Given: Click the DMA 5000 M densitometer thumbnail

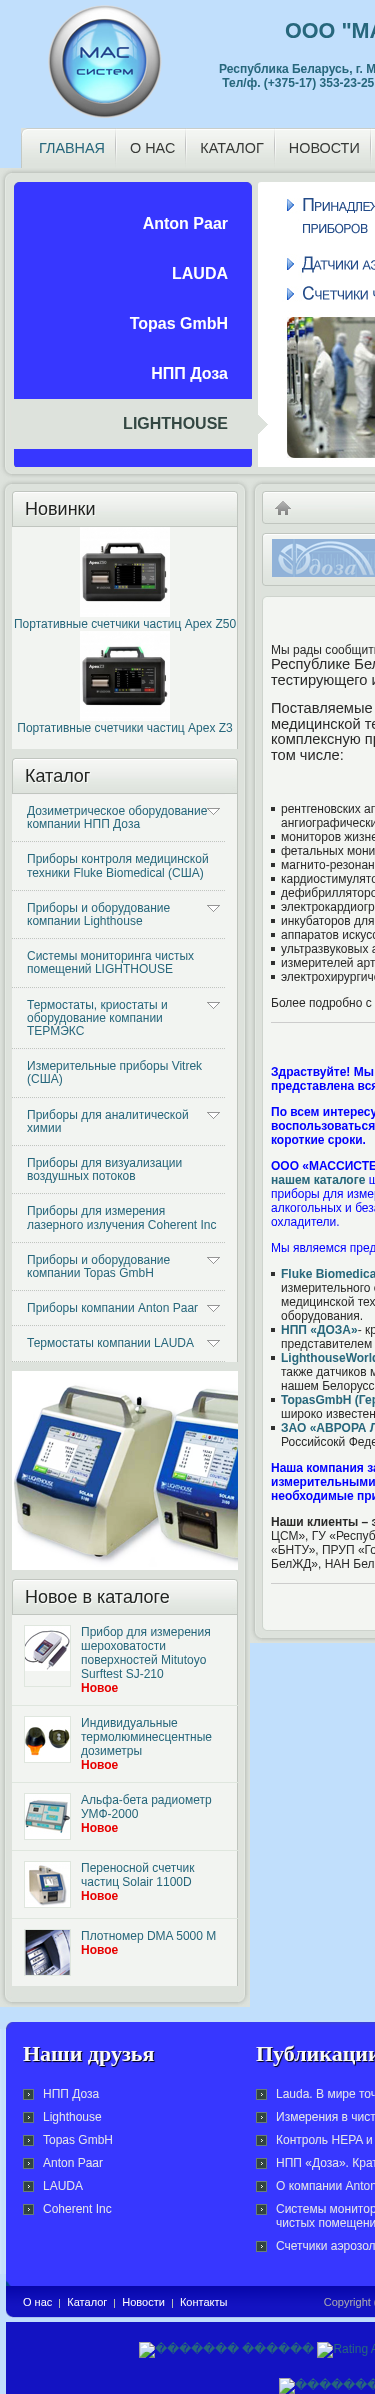Looking at the screenshot, I should [48, 1953].
